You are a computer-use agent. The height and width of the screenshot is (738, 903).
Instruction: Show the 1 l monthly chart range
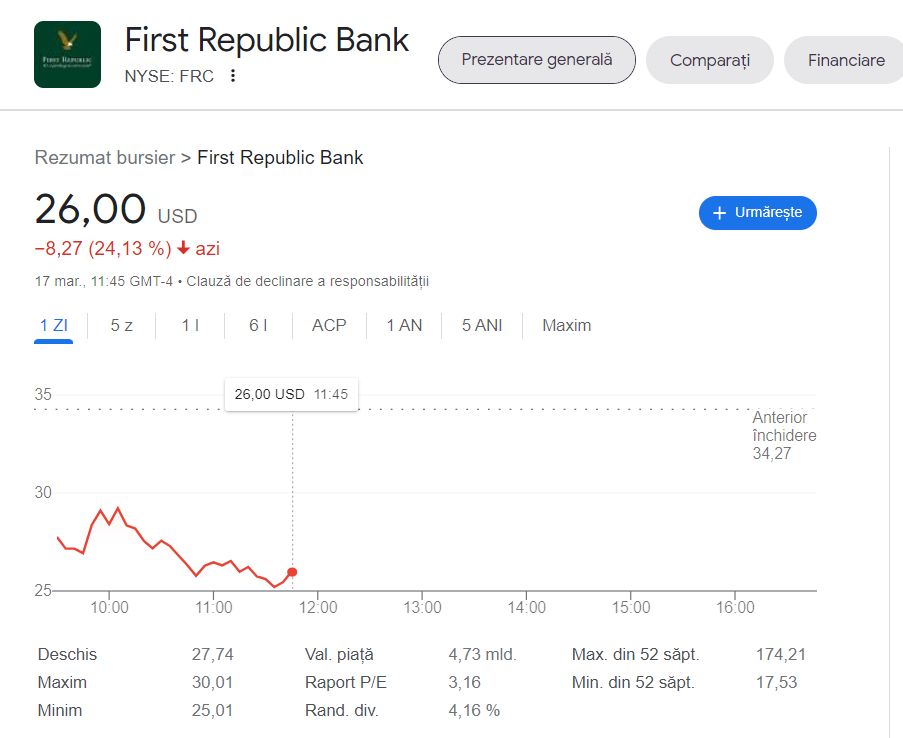(x=190, y=325)
